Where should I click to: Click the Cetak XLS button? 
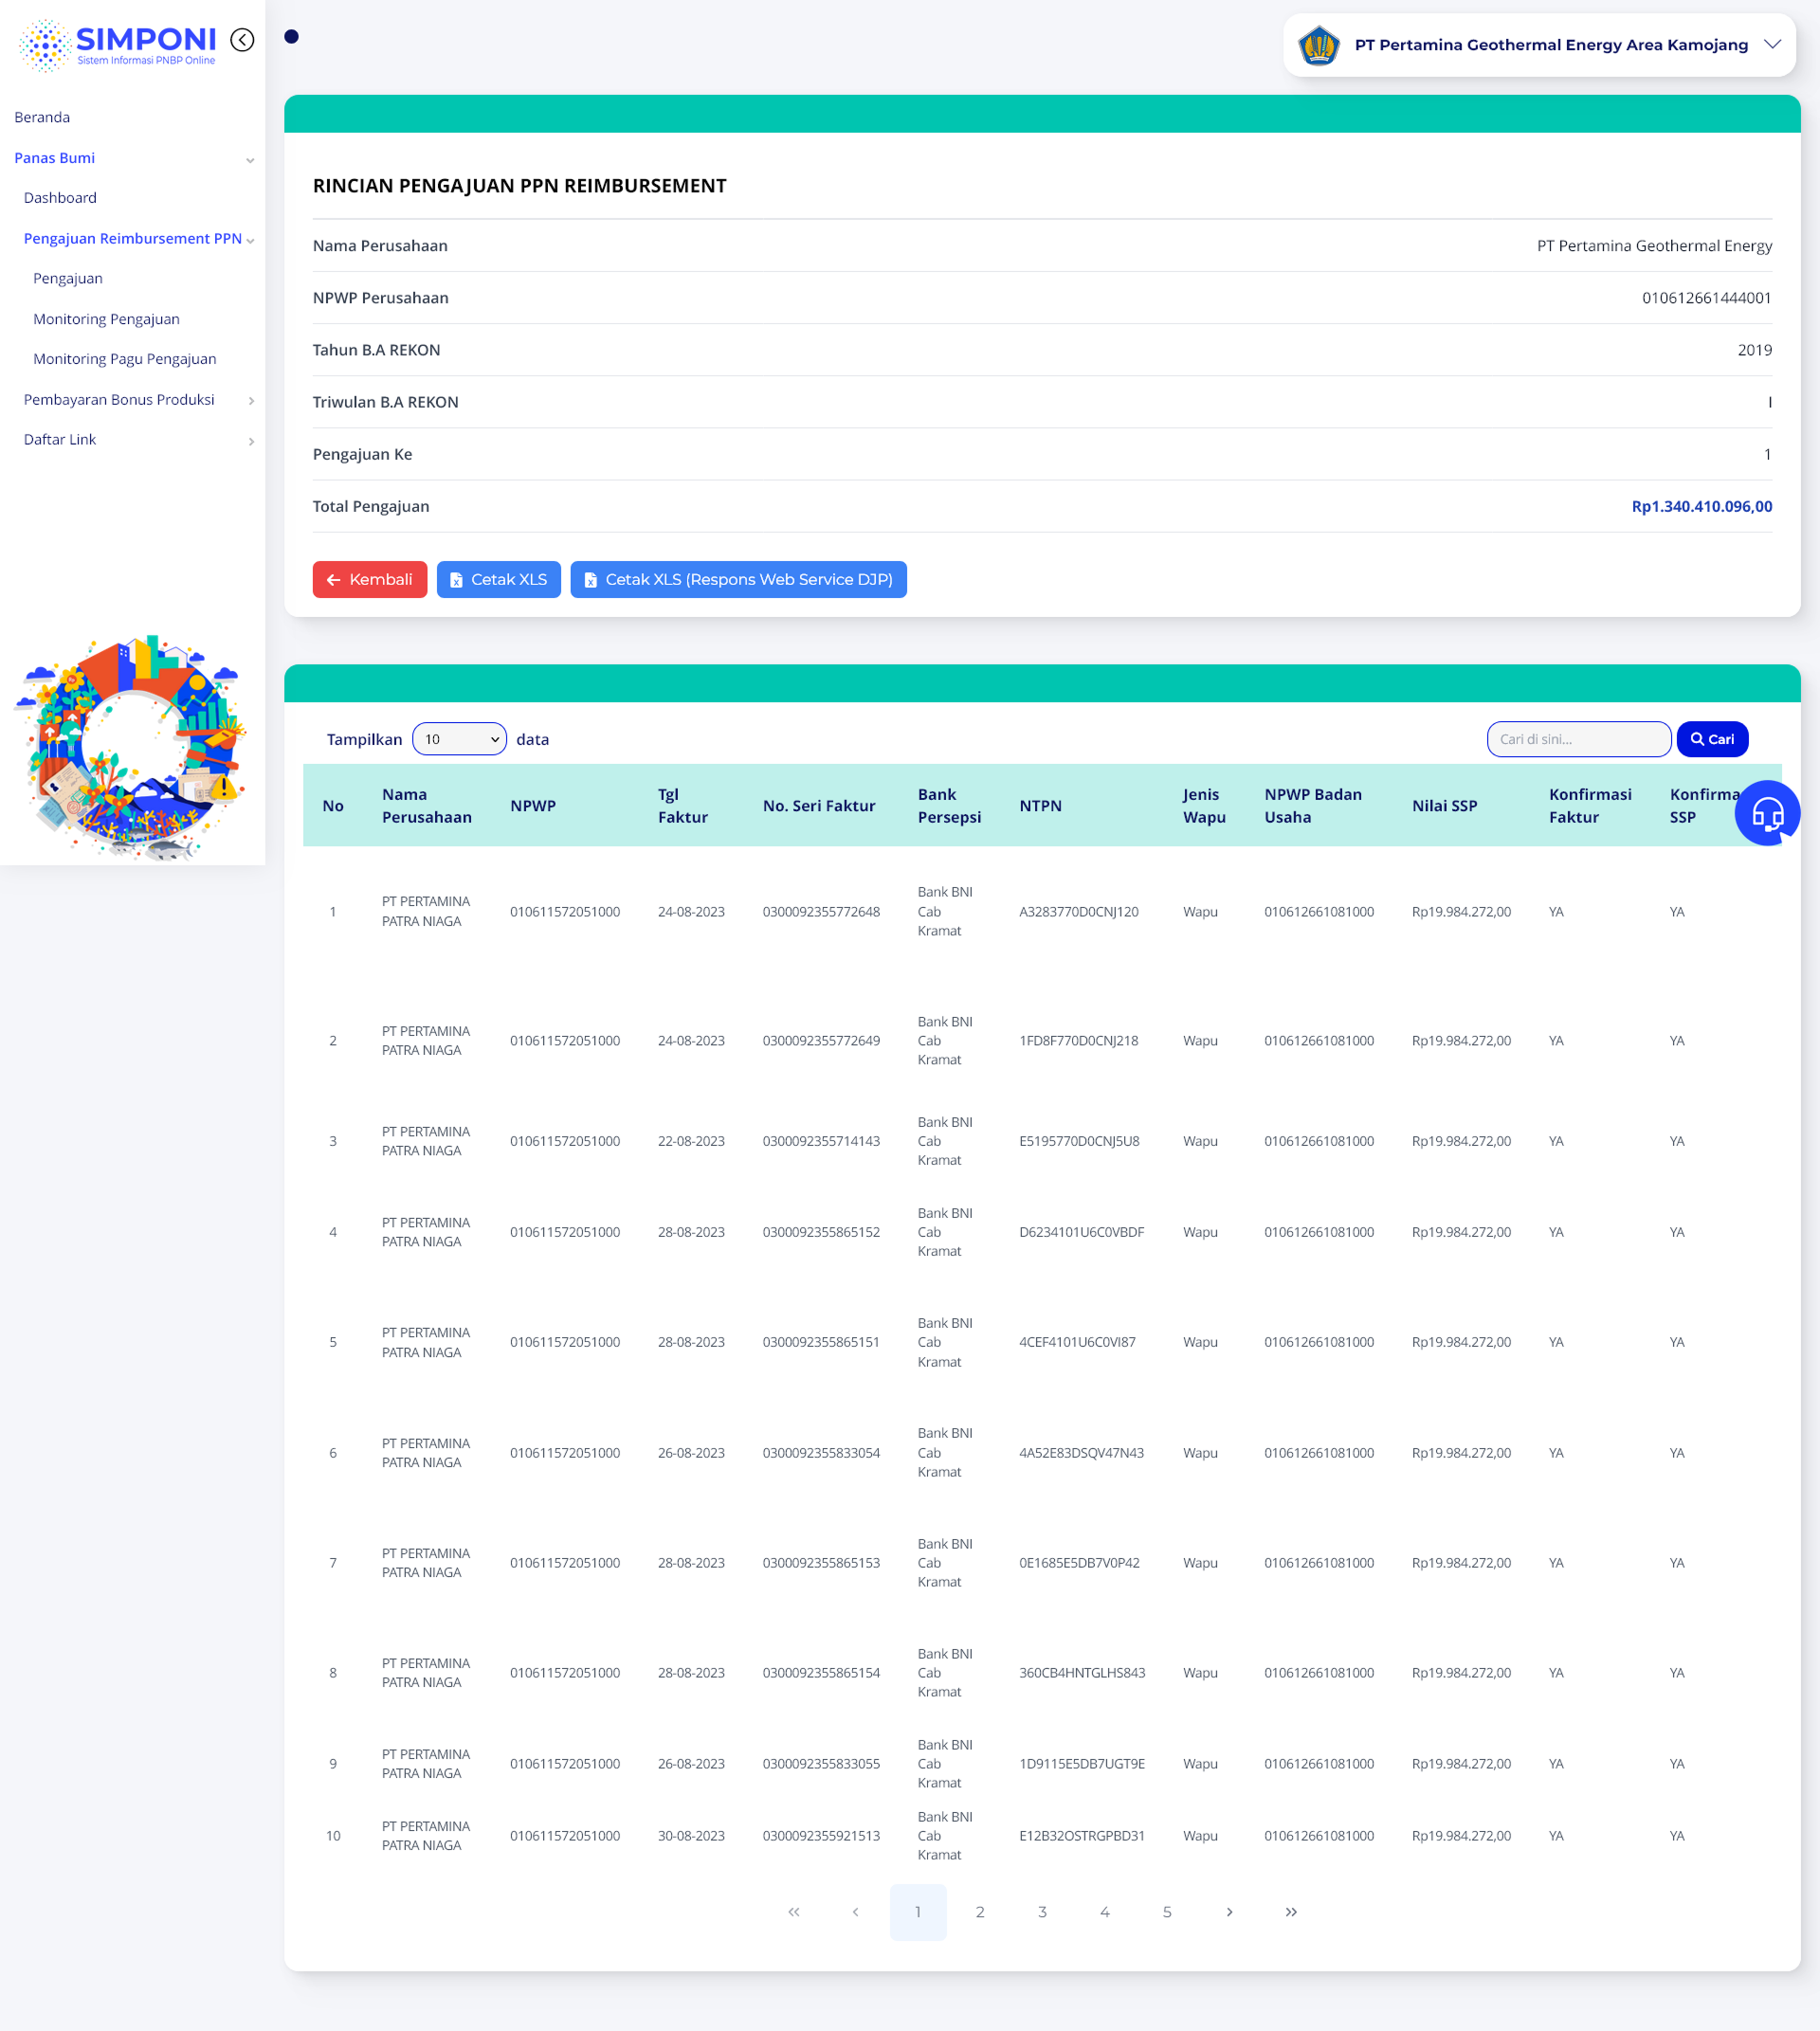coord(499,580)
